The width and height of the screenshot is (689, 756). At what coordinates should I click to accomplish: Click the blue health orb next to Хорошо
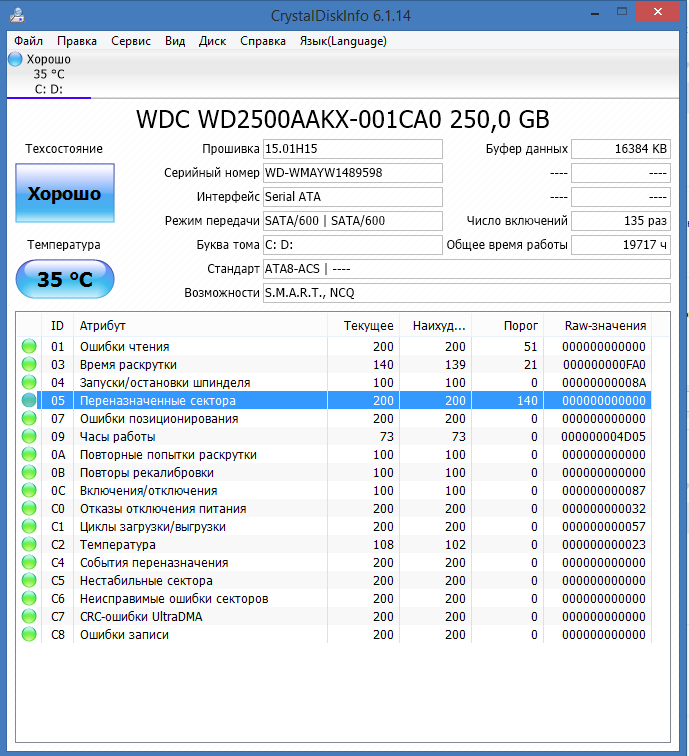coord(15,59)
